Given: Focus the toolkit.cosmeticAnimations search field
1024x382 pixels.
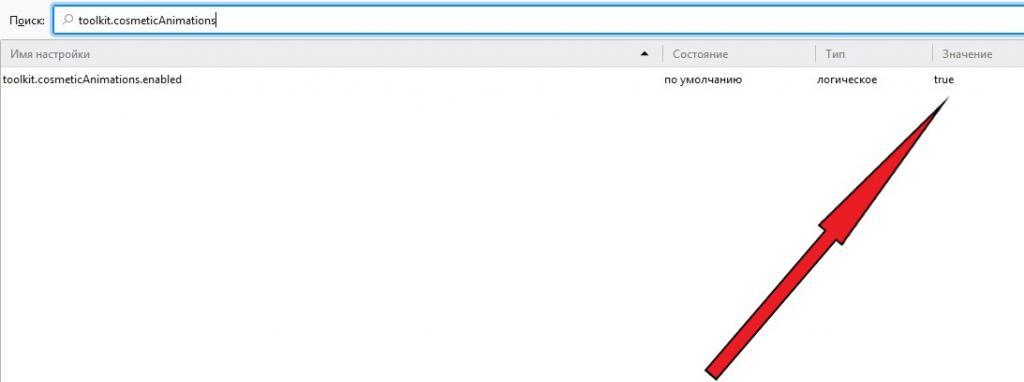Looking at the screenshot, I should (538, 20).
